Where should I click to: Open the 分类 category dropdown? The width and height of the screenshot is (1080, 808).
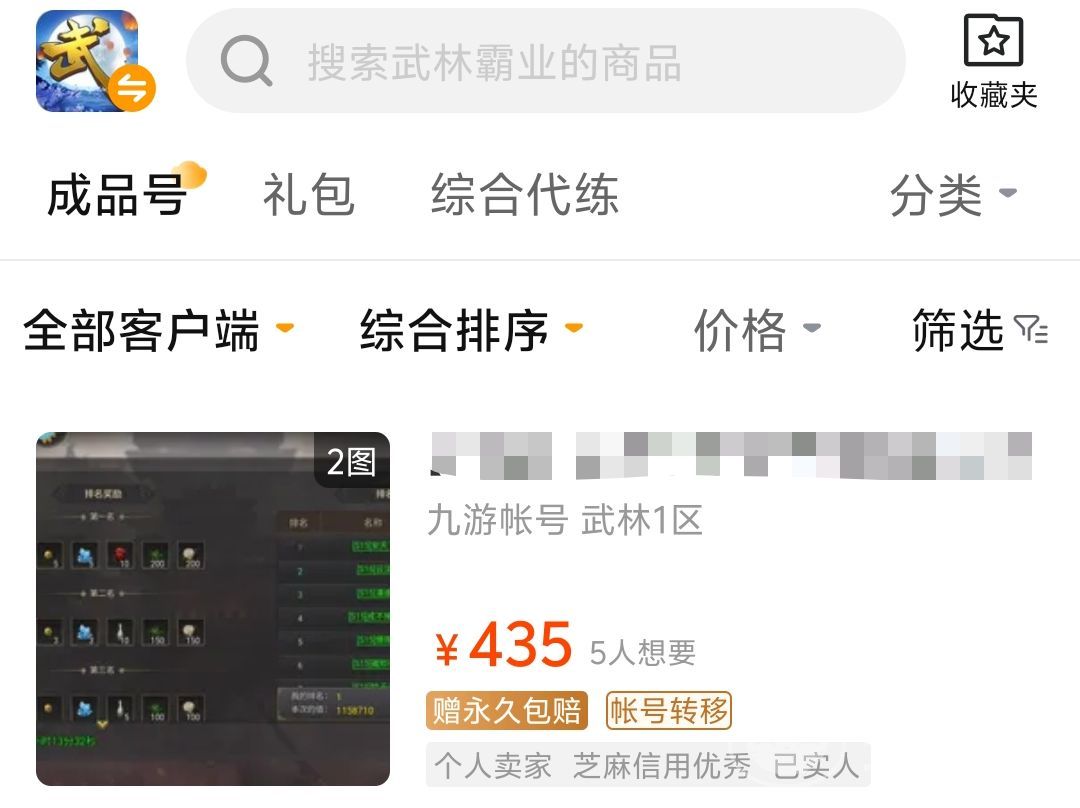(x=953, y=195)
